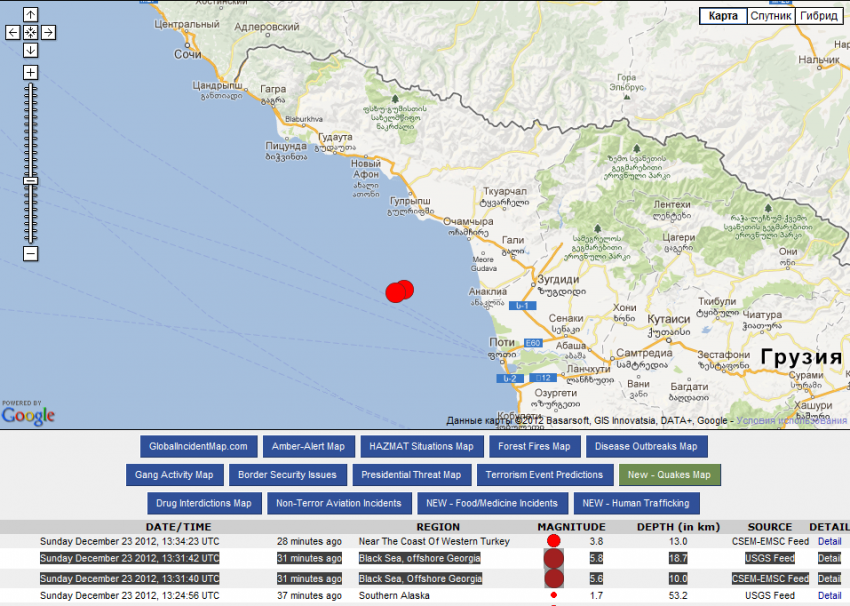The height and width of the screenshot is (606, 850).
Task: Pan the map right with arrow button
Action: (48, 32)
